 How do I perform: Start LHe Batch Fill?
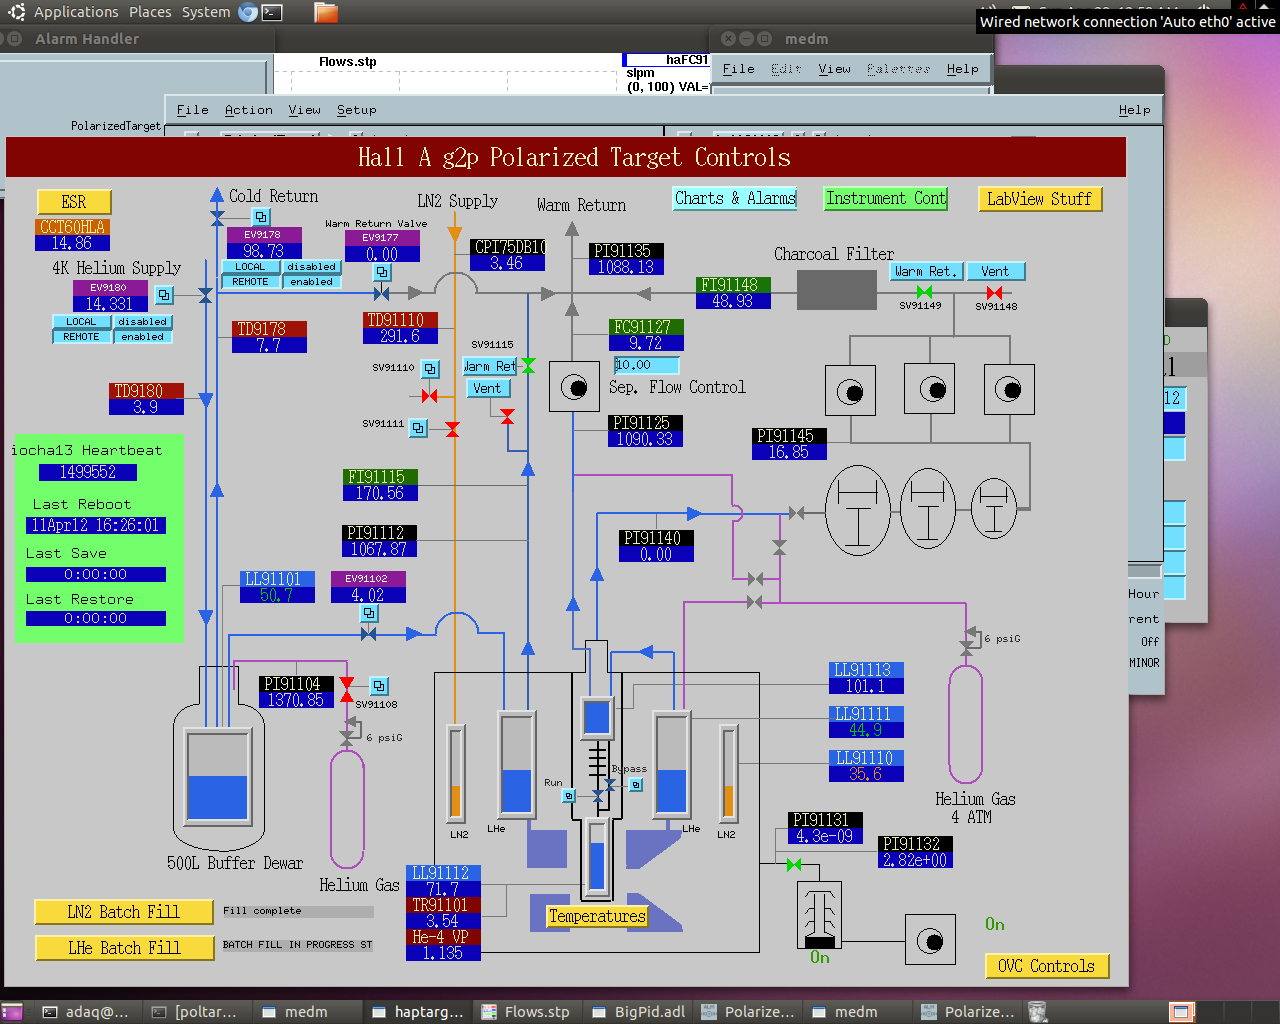tap(124, 948)
